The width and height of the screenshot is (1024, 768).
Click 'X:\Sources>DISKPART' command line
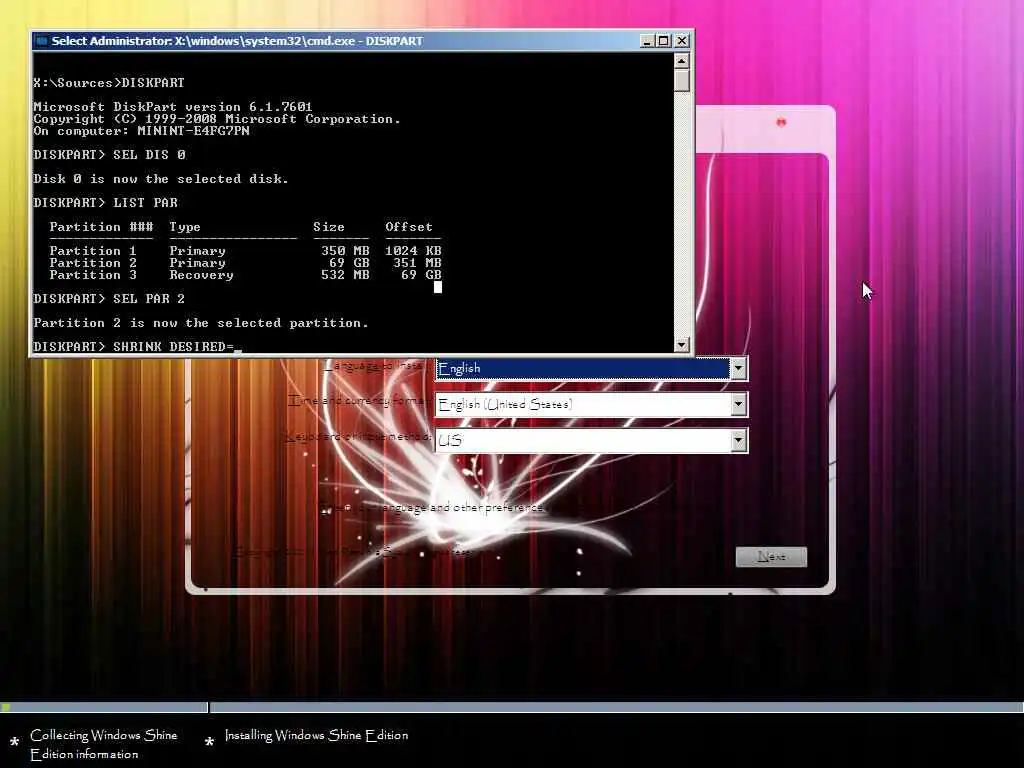(x=109, y=83)
